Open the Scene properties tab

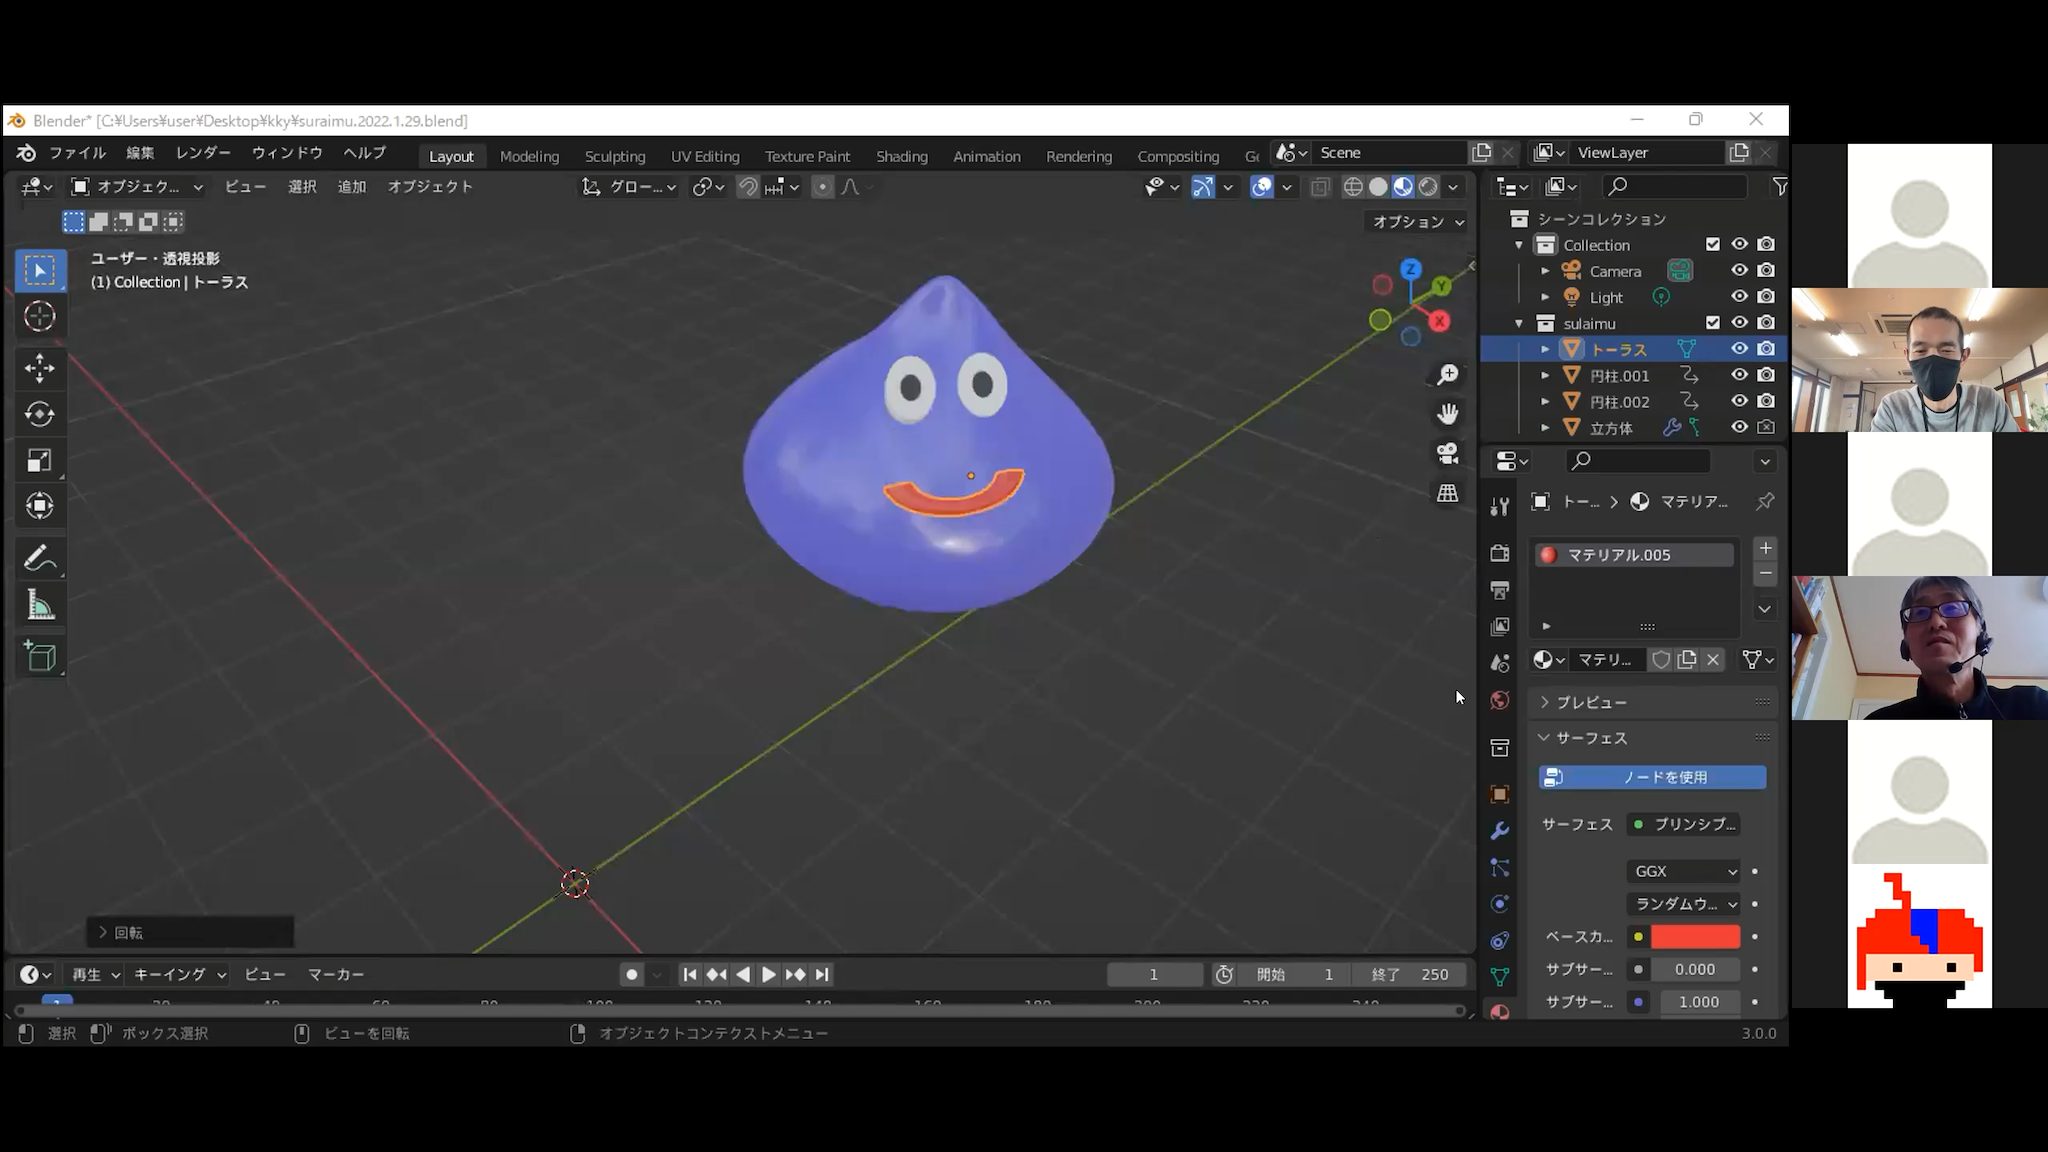(1499, 663)
